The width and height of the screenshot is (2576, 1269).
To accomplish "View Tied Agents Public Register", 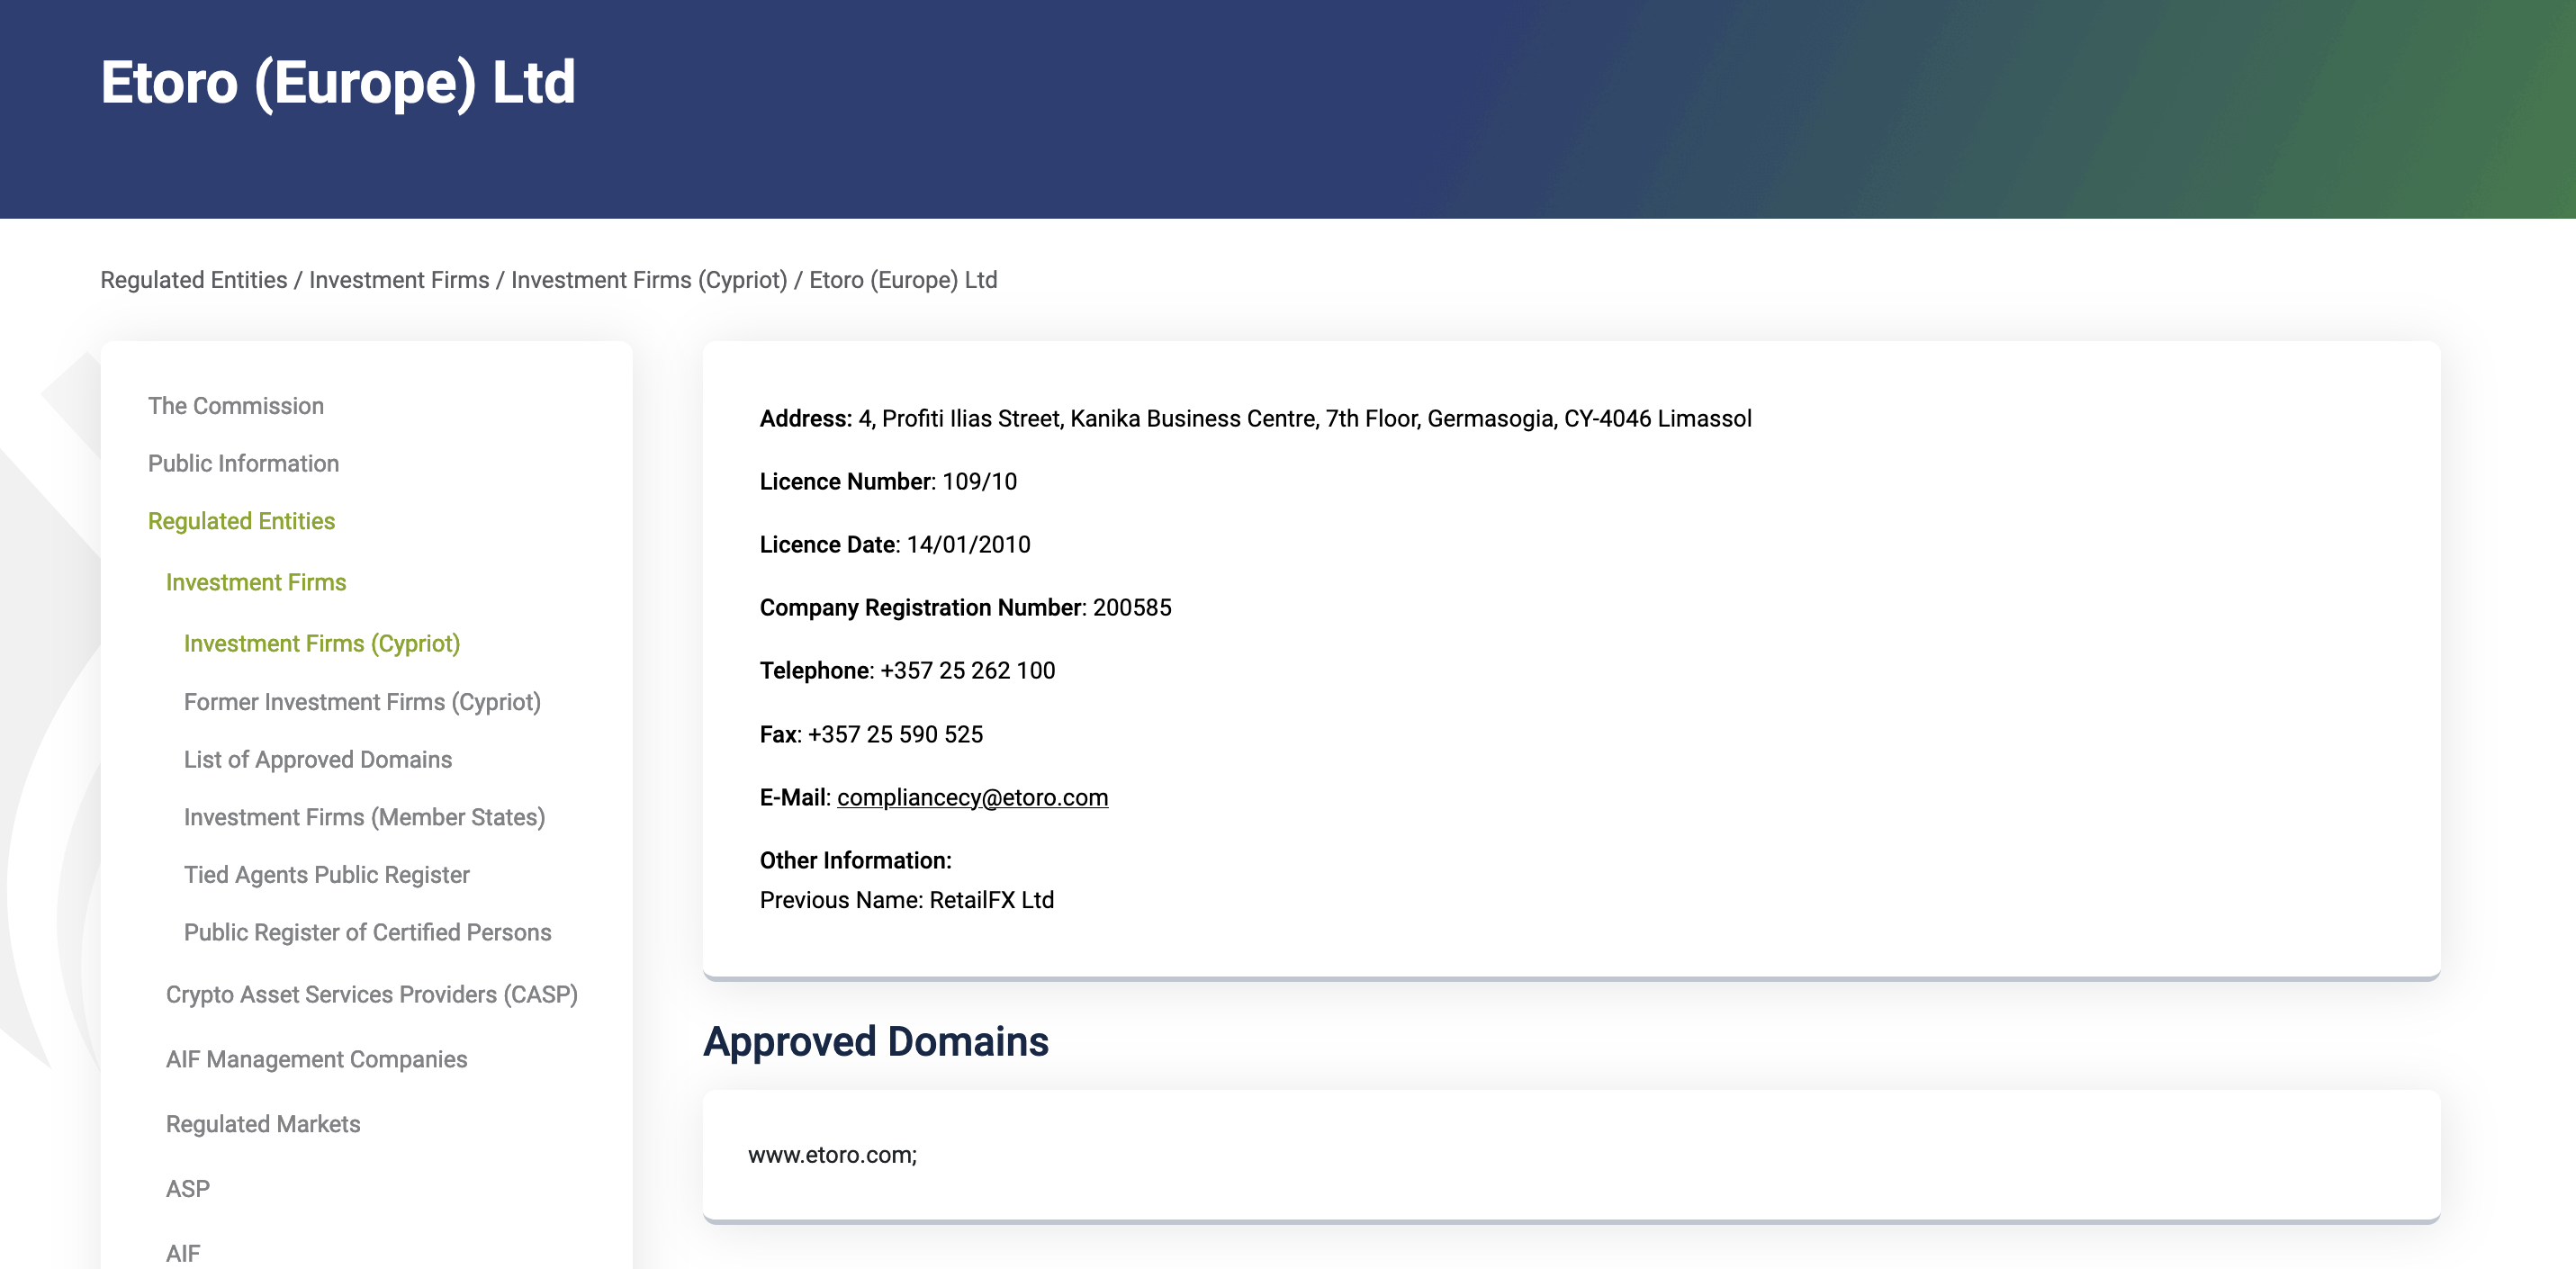I will (x=326, y=875).
